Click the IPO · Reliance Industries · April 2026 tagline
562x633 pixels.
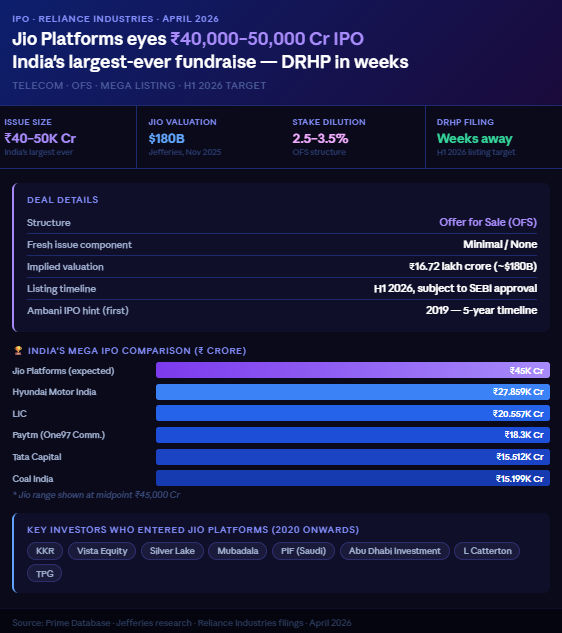point(115,19)
